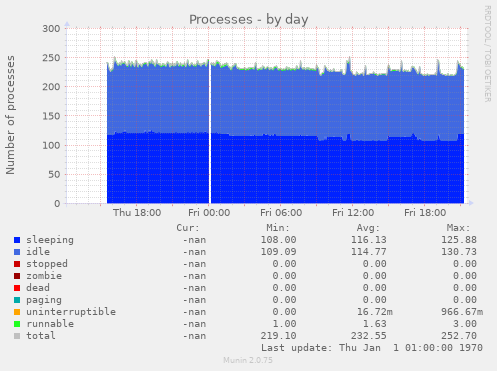Click the uninterruptible Avg value 16.72m
Viewport: 497px width, 371px height.
pos(375,312)
